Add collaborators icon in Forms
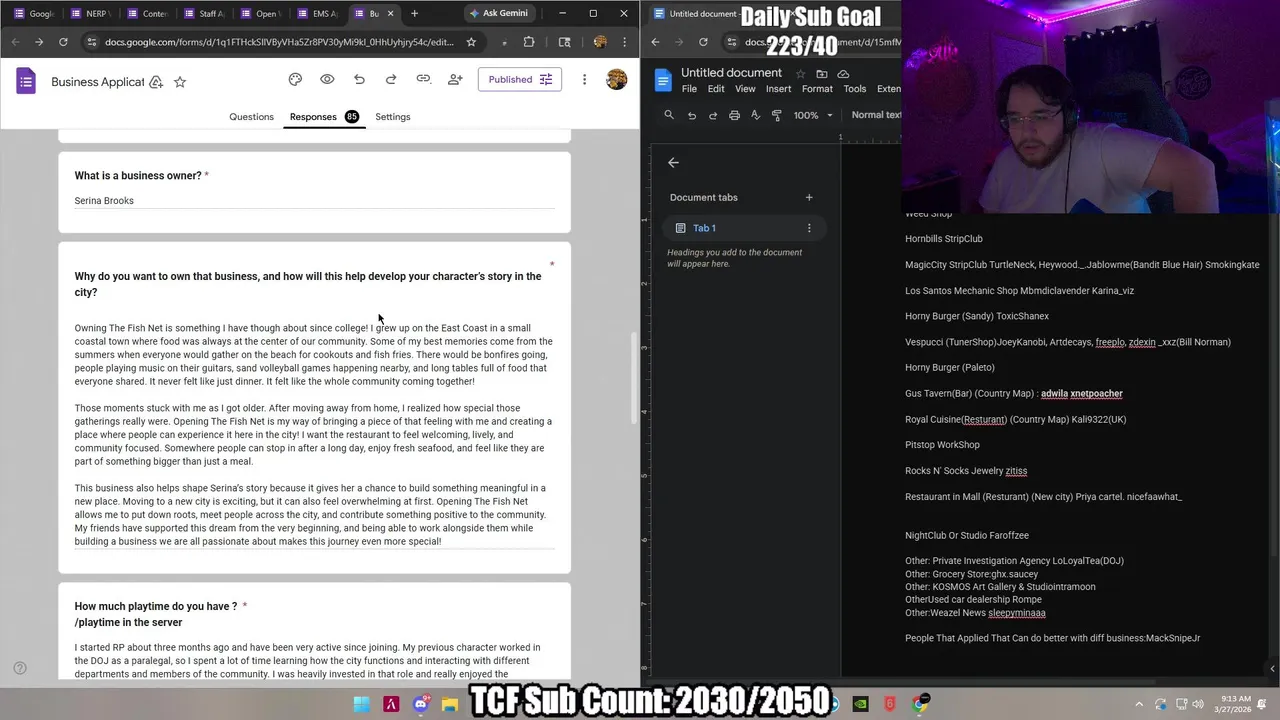Image resolution: width=1280 pixels, height=720 pixels. click(455, 79)
